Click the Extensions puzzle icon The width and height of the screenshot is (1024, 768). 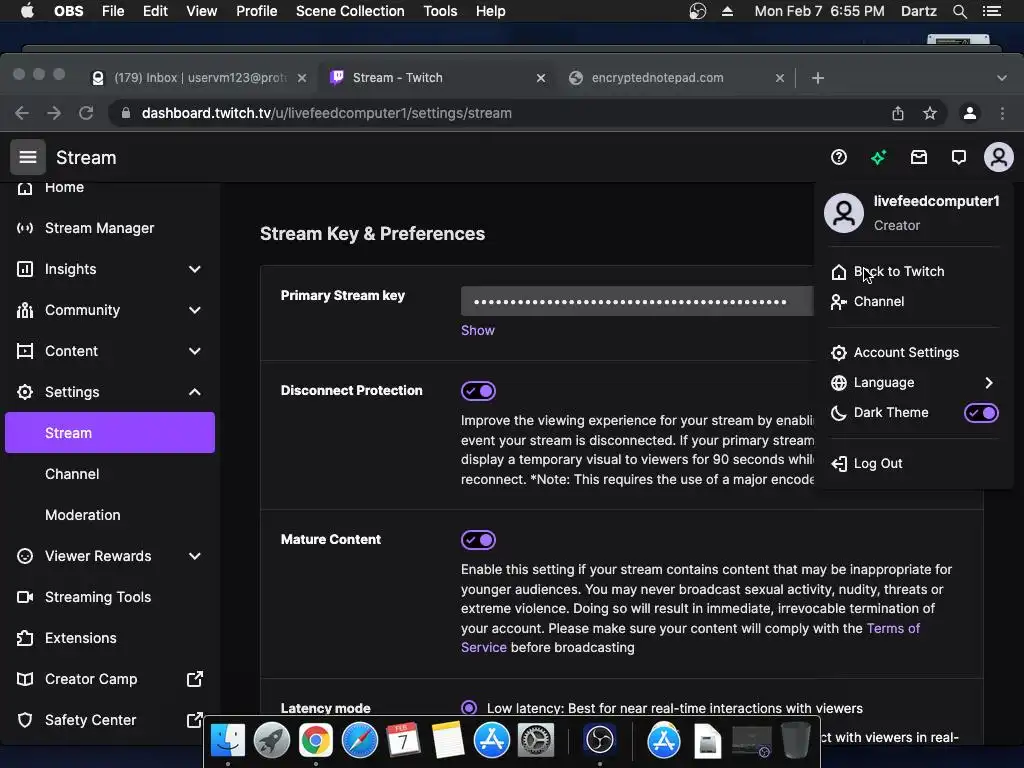pyautogui.click(x=25, y=638)
